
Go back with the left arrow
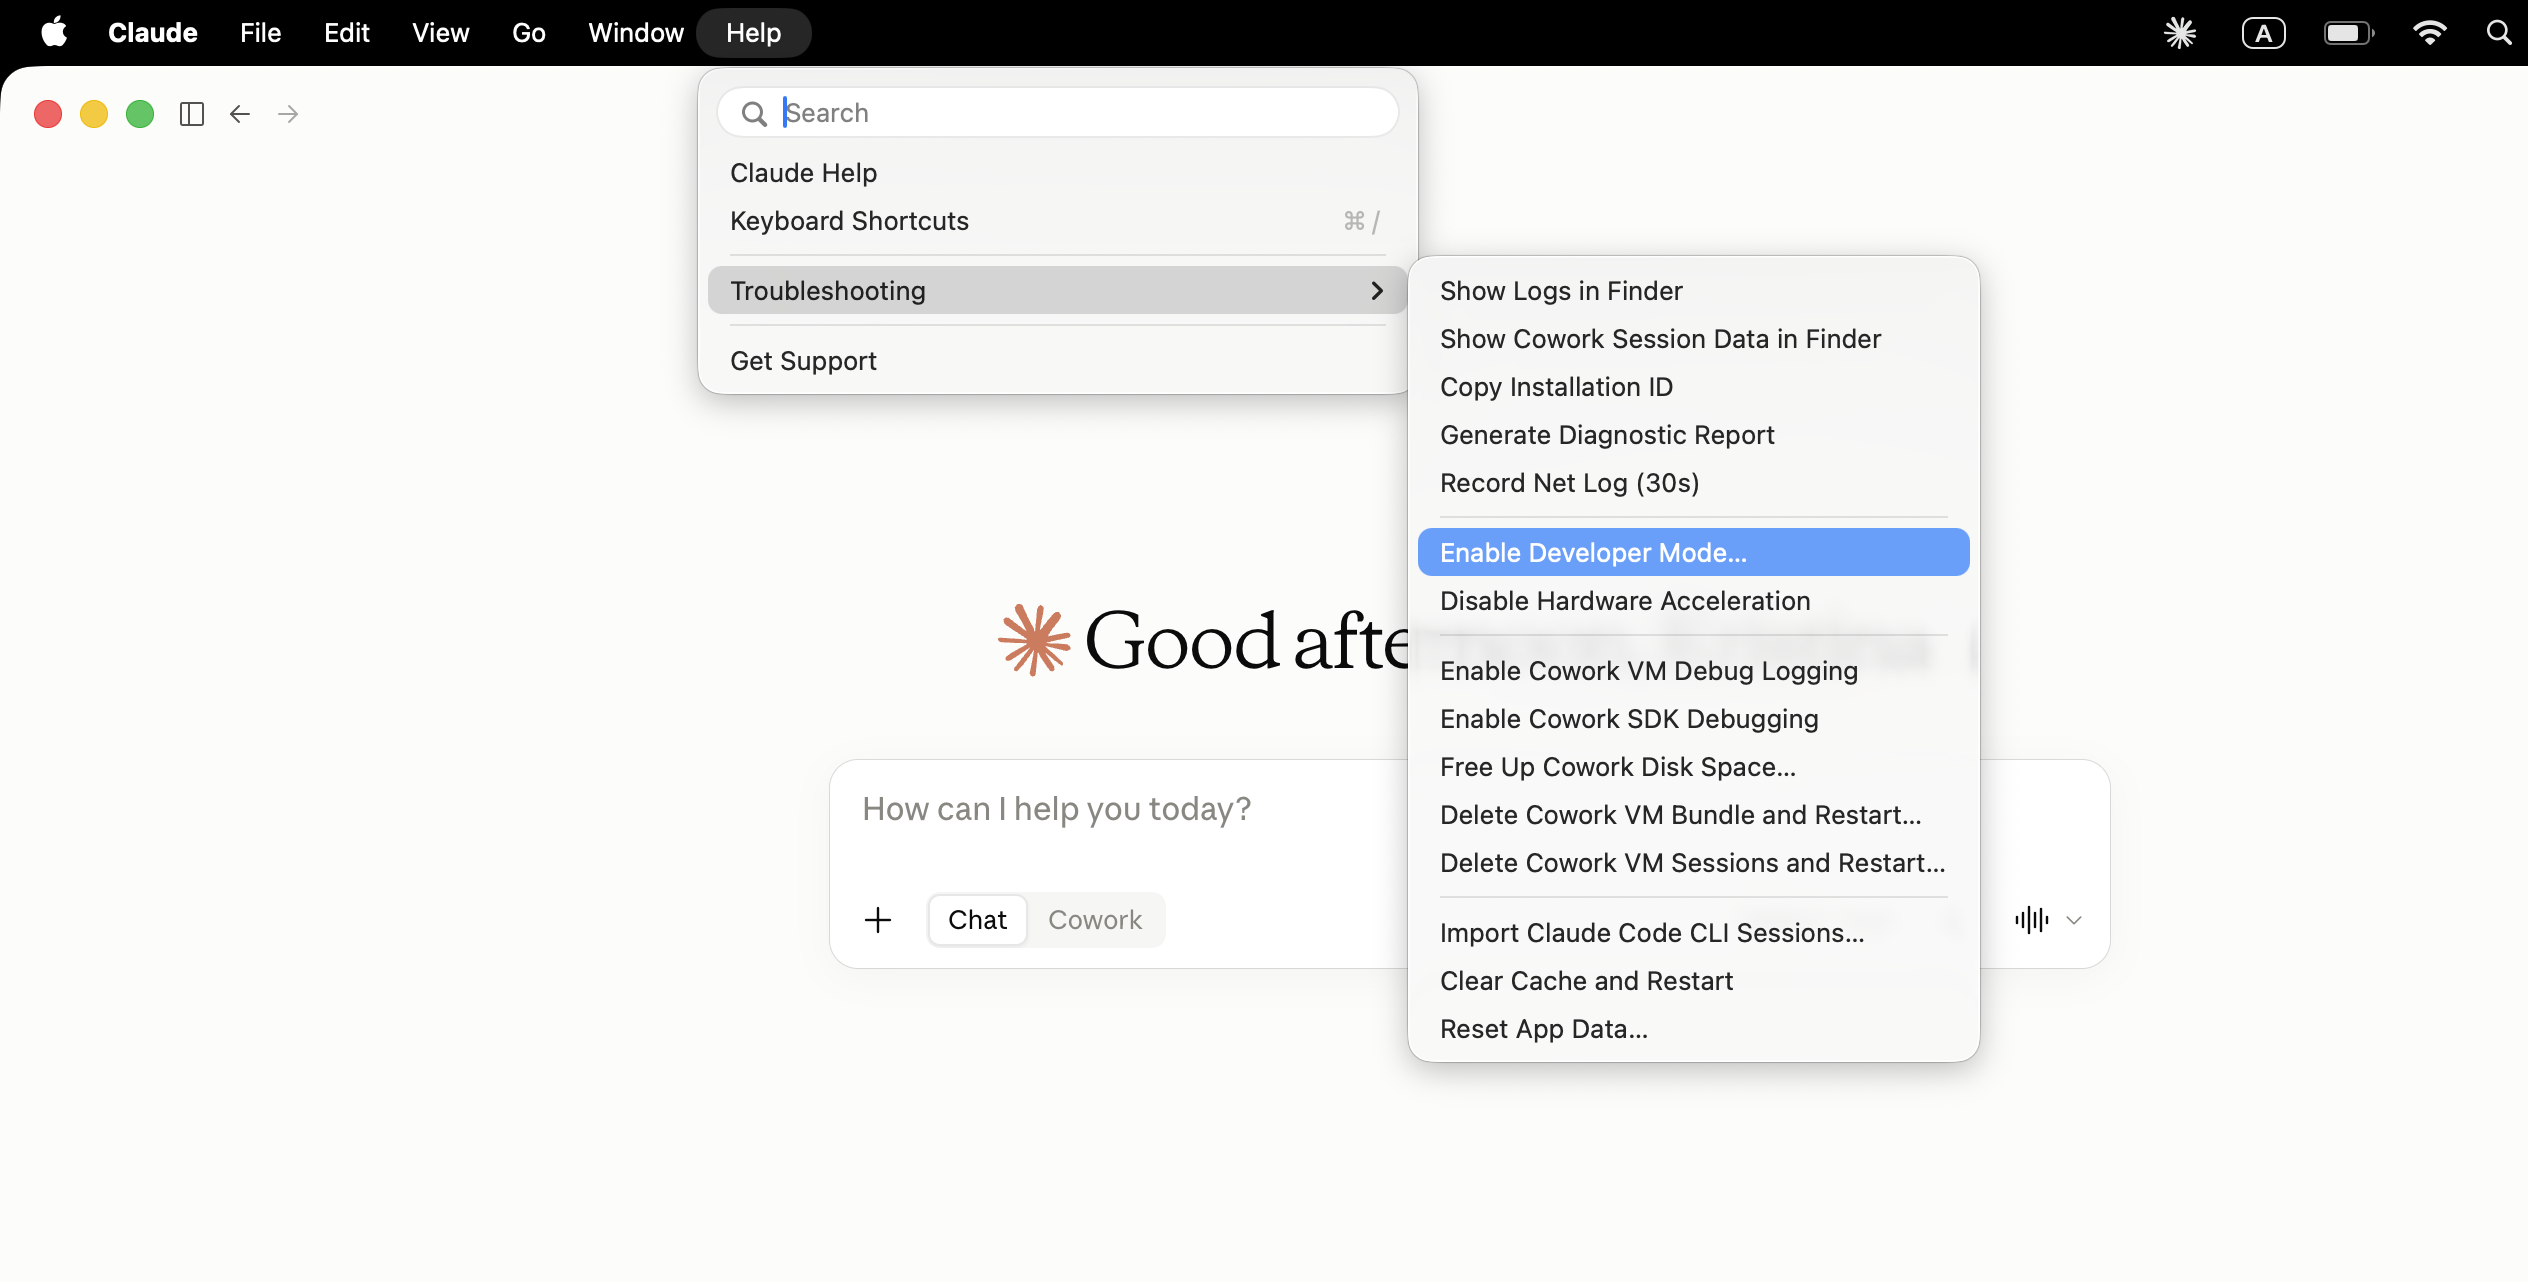pyautogui.click(x=240, y=114)
